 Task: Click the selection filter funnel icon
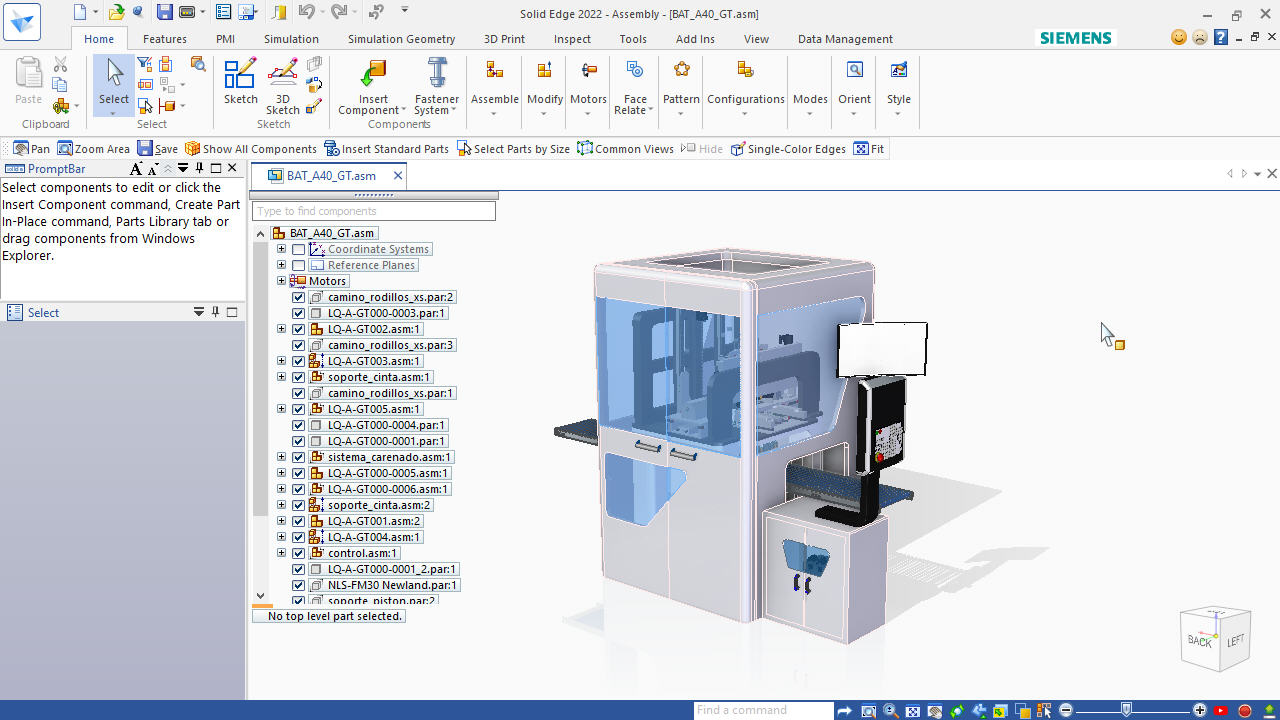click(x=145, y=64)
